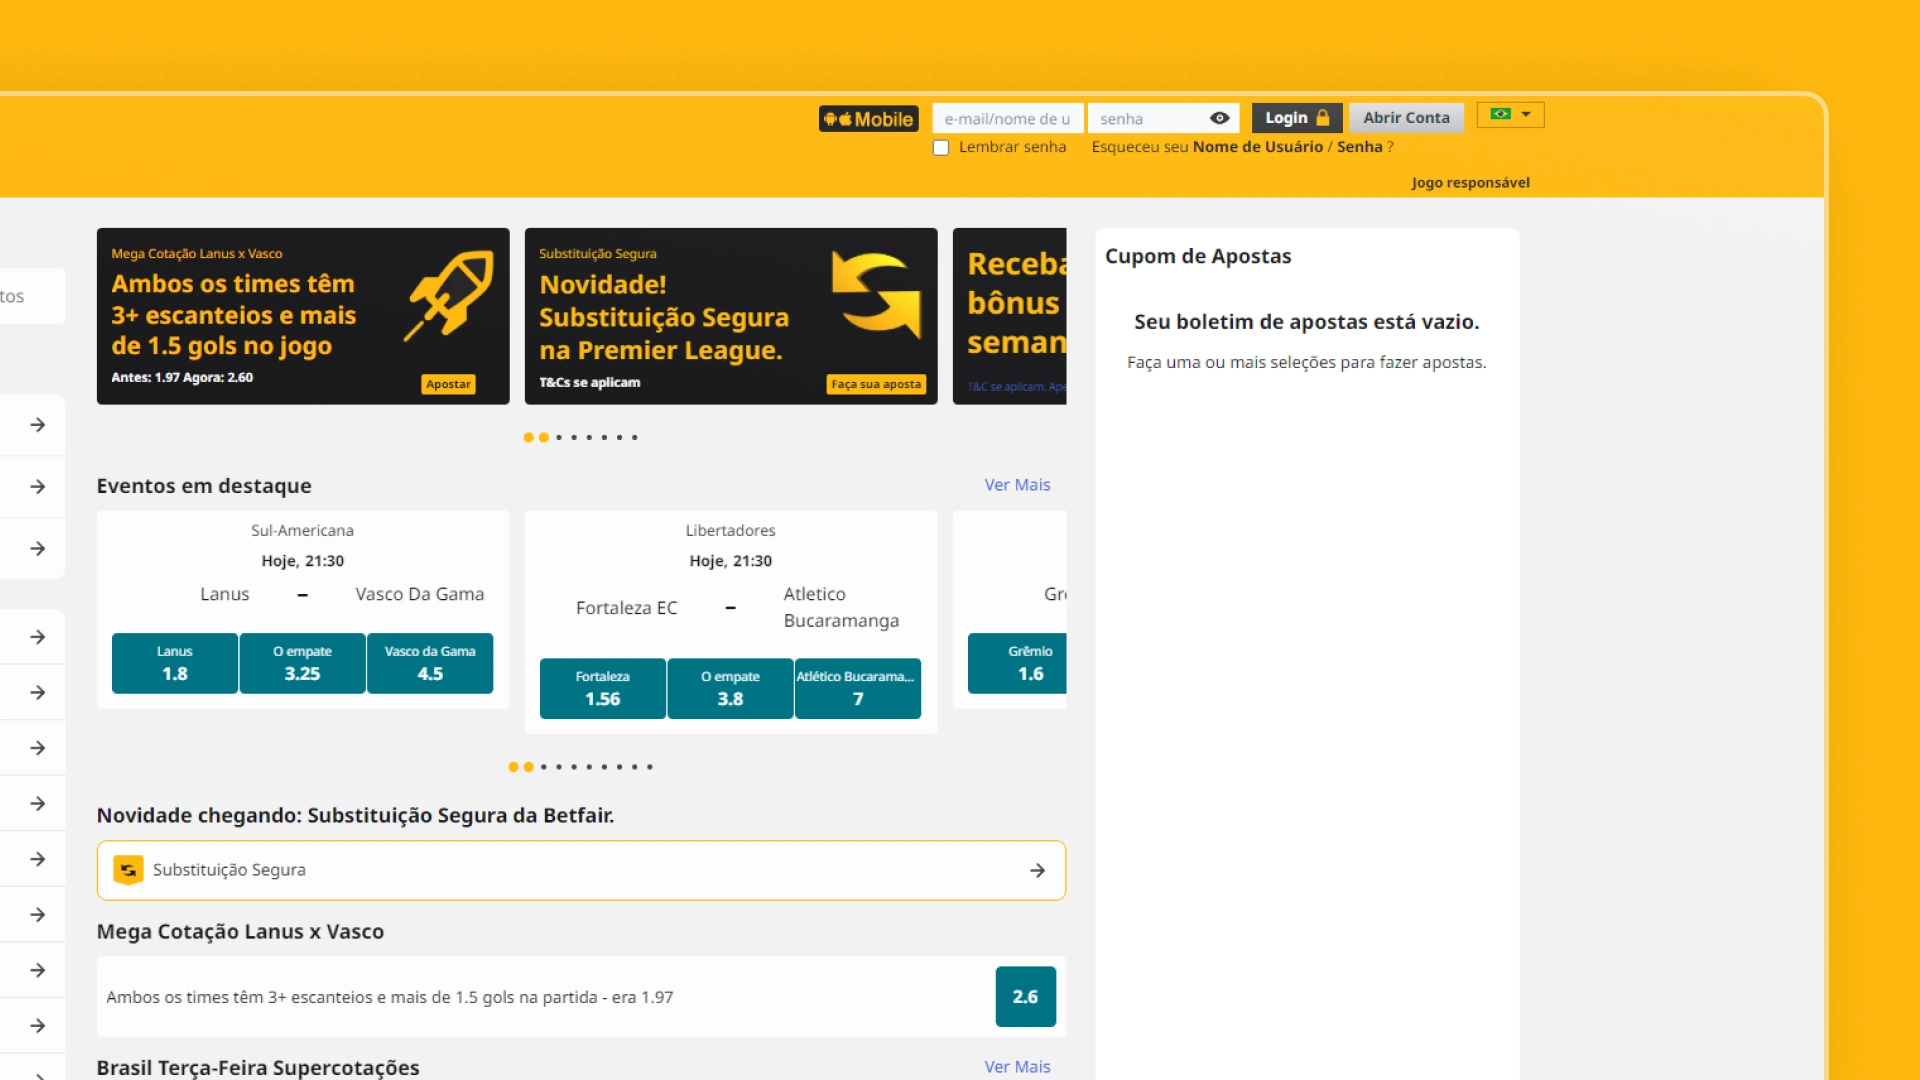
Task: Open the partially visible Receba bônus banner
Action: tap(1010, 316)
